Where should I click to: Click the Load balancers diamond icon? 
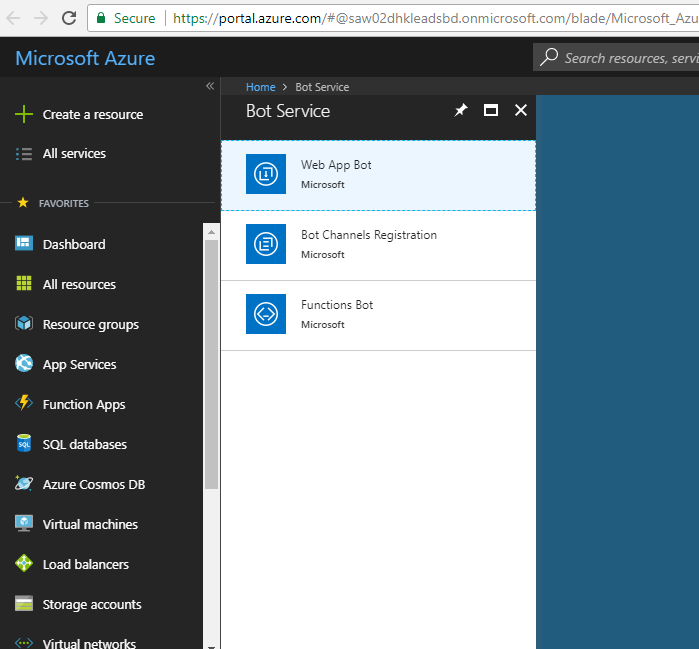tap(24, 563)
